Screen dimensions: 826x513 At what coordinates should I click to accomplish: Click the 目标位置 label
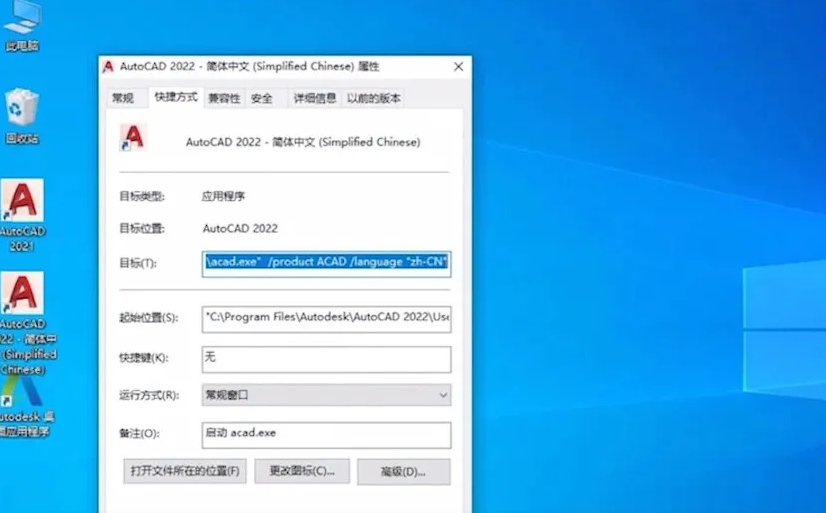pyautogui.click(x=142, y=229)
